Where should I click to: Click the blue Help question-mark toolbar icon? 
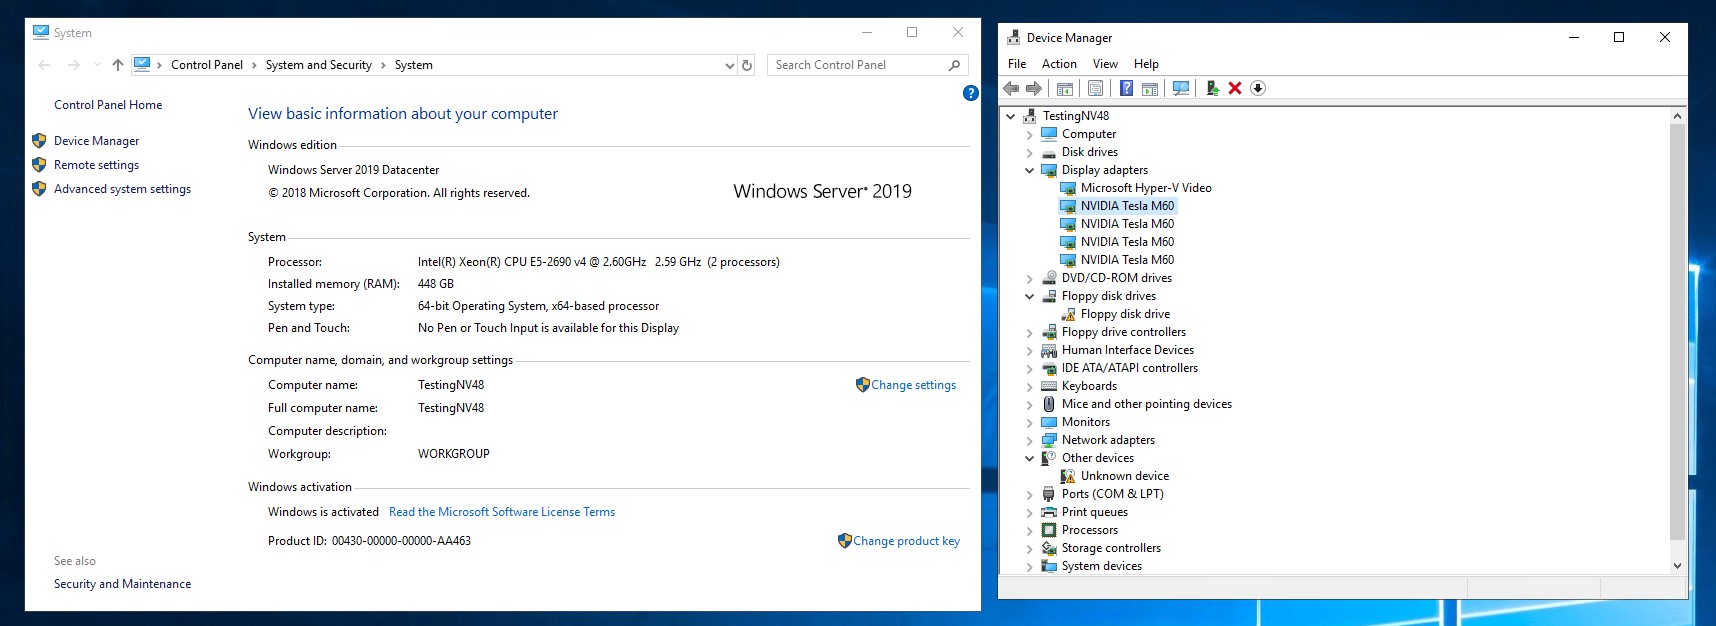[x=1126, y=88]
